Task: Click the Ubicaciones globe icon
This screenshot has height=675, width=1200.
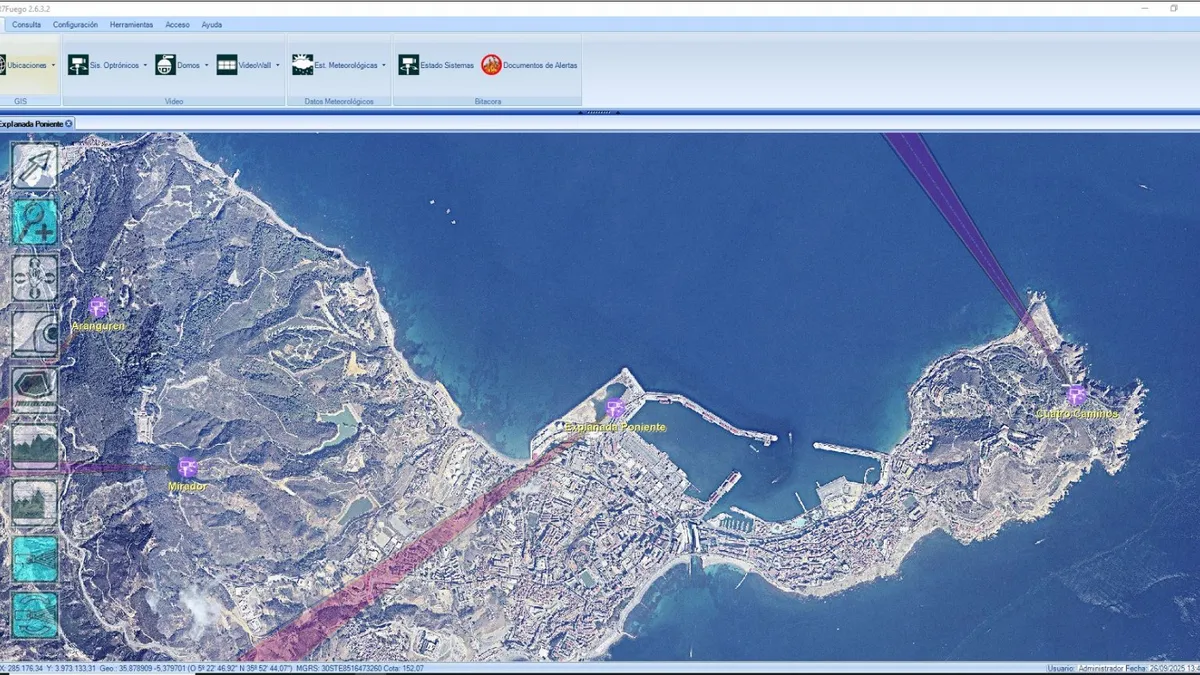Action: pyautogui.click(x=2, y=65)
